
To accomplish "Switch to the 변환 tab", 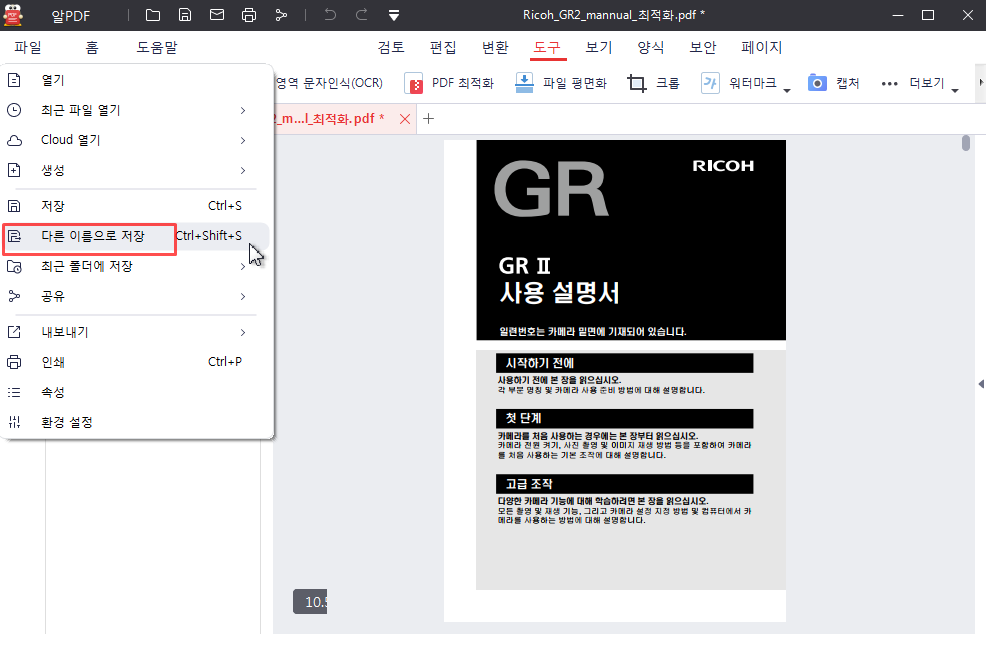I will click(496, 47).
